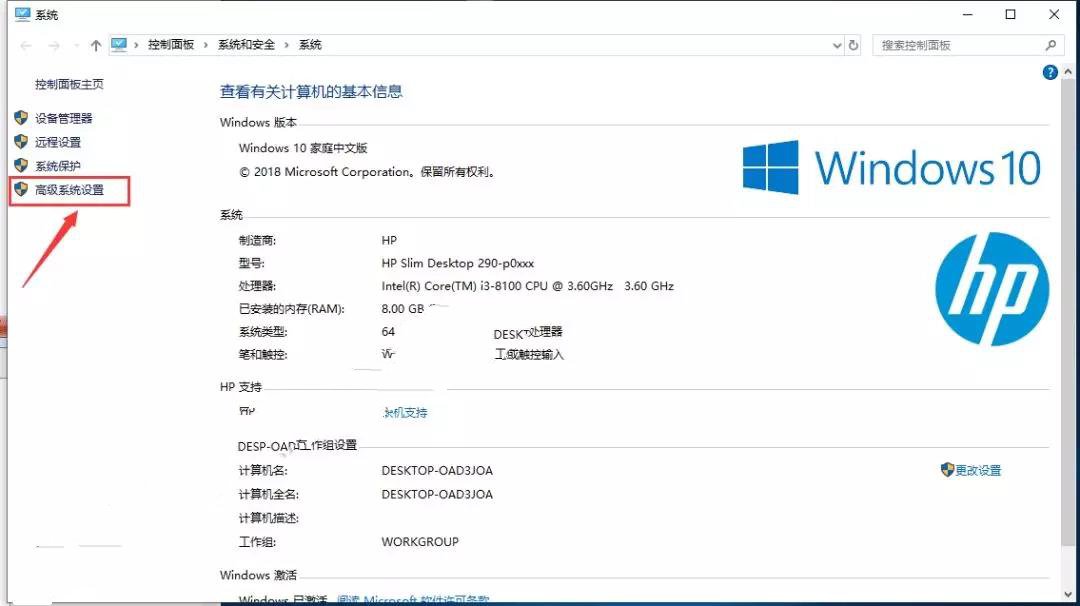Click the forward navigation arrow
Image resolution: width=1080 pixels, height=606 pixels.
[x=54, y=45]
